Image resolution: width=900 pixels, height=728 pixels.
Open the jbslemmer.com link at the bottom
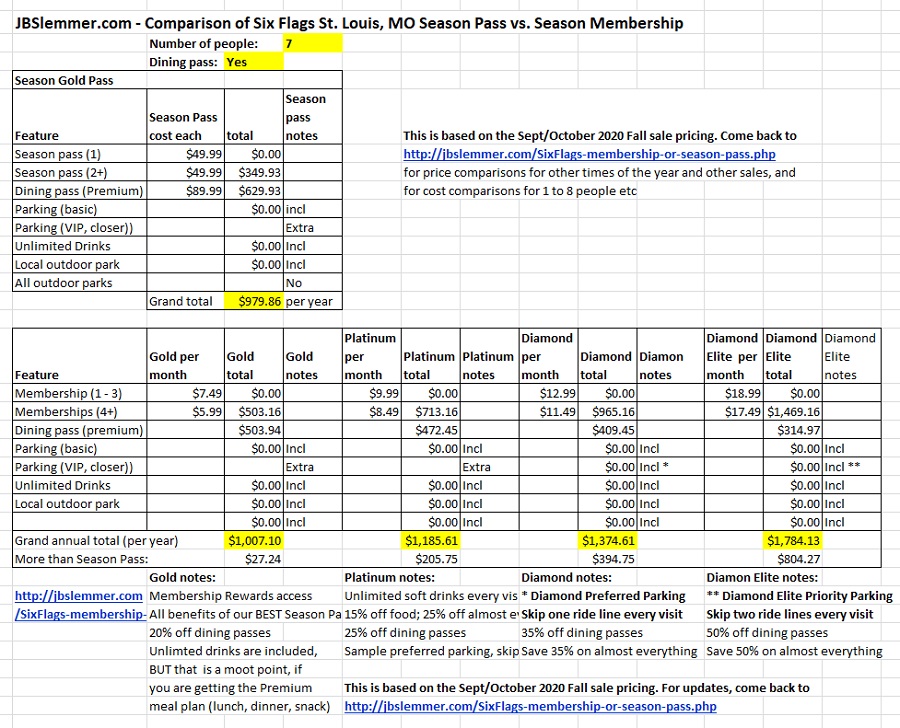point(530,706)
